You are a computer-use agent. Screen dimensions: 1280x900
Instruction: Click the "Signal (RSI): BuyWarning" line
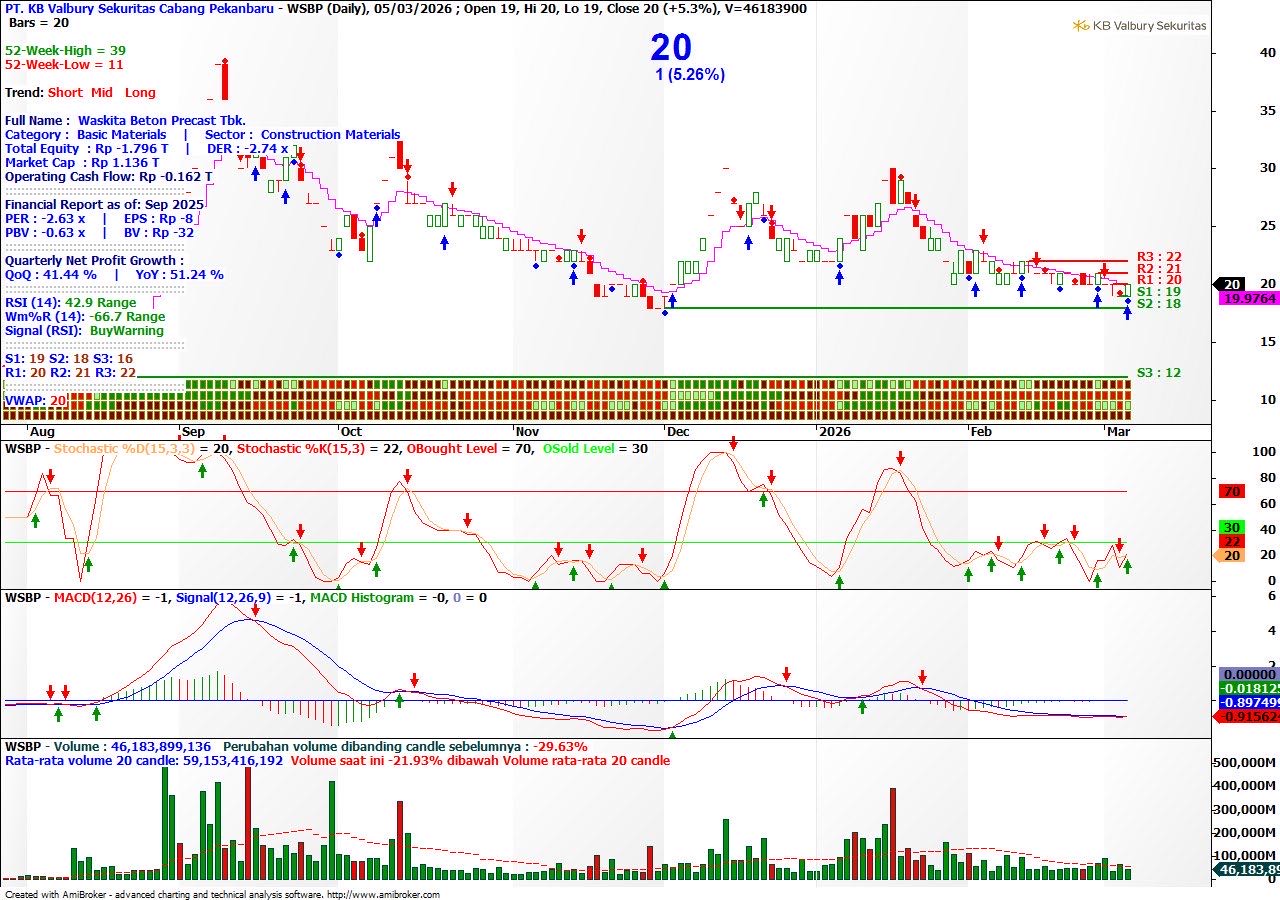pos(84,330)
